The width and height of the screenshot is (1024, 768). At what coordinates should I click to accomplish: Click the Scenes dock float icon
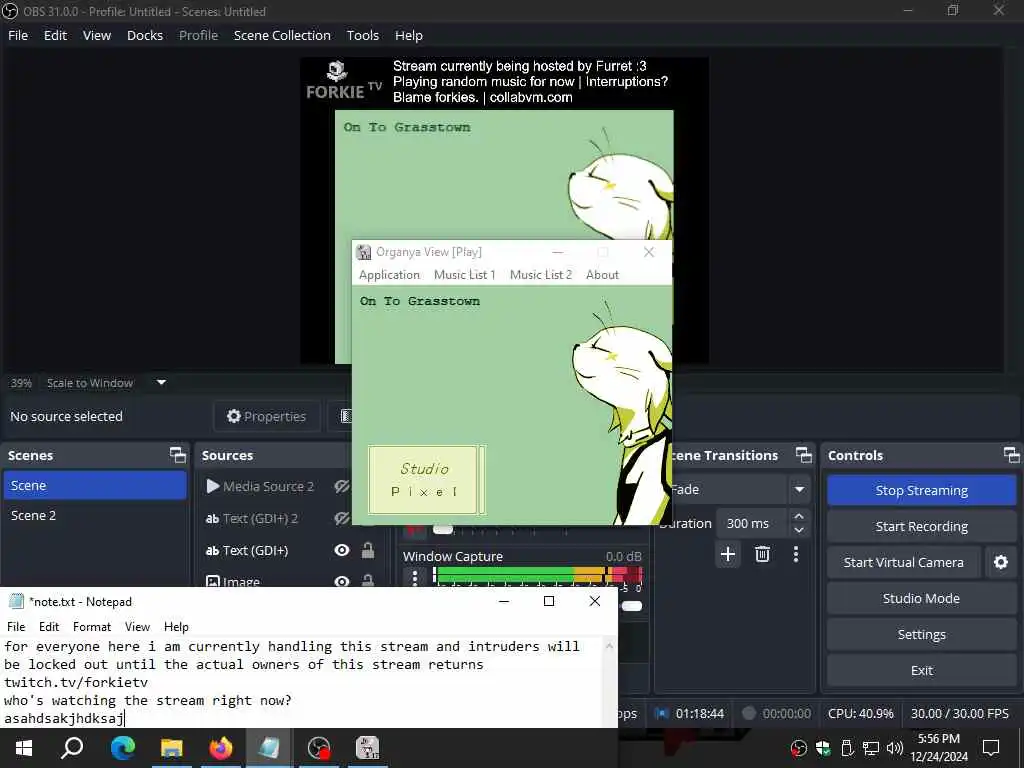point(178,455)
